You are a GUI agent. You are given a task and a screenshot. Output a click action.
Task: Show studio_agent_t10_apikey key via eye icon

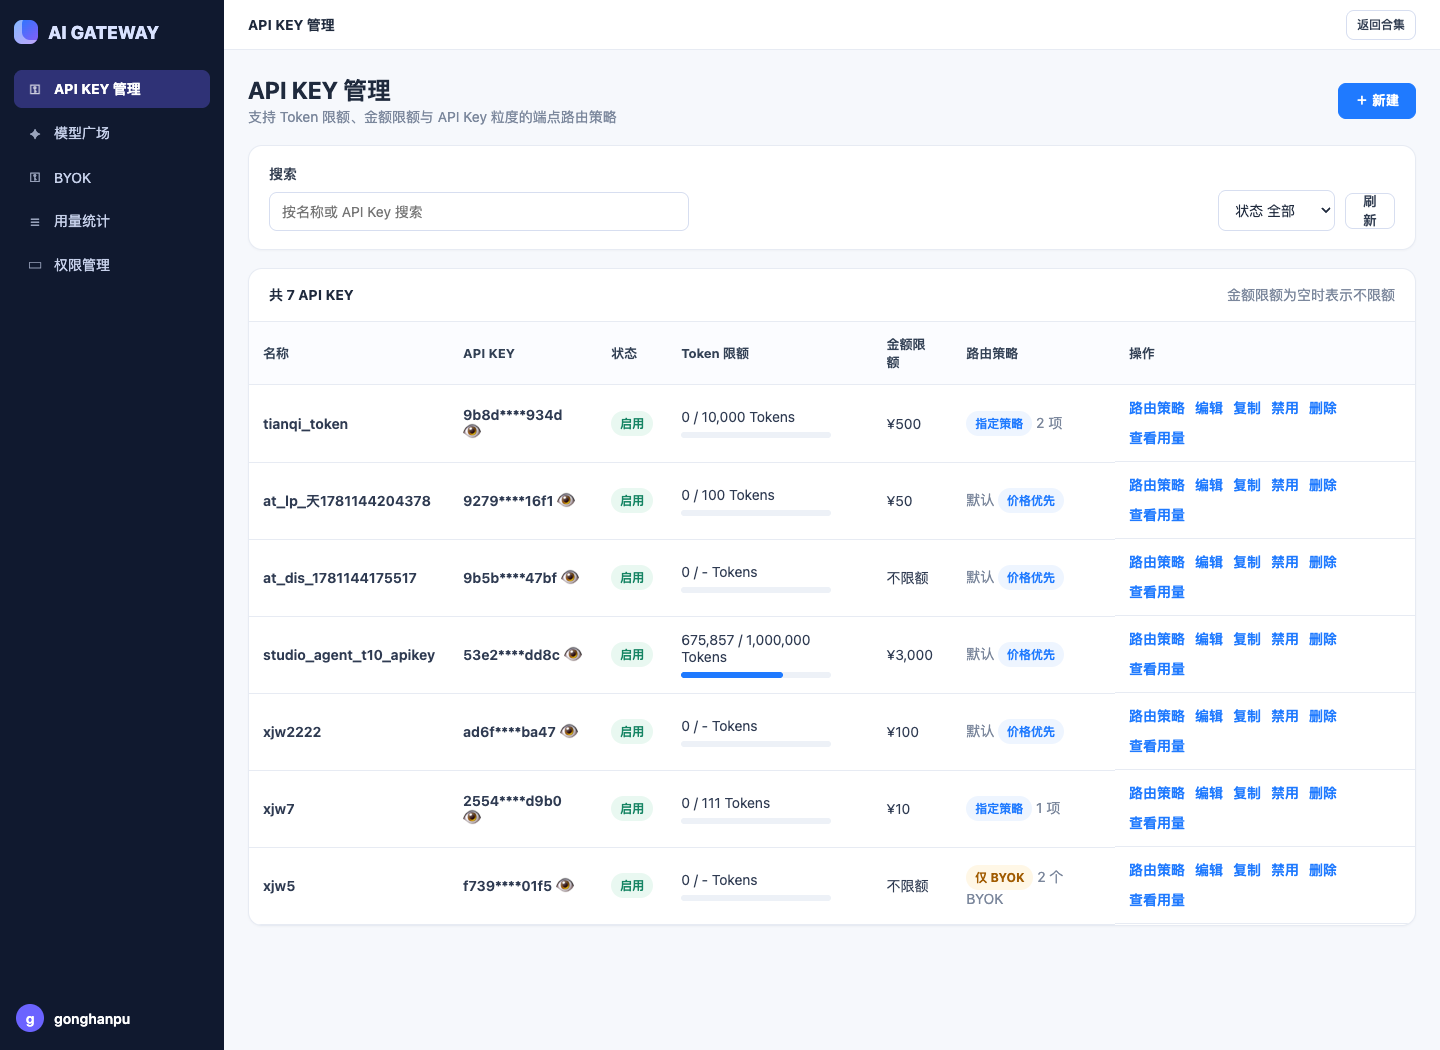573,654
